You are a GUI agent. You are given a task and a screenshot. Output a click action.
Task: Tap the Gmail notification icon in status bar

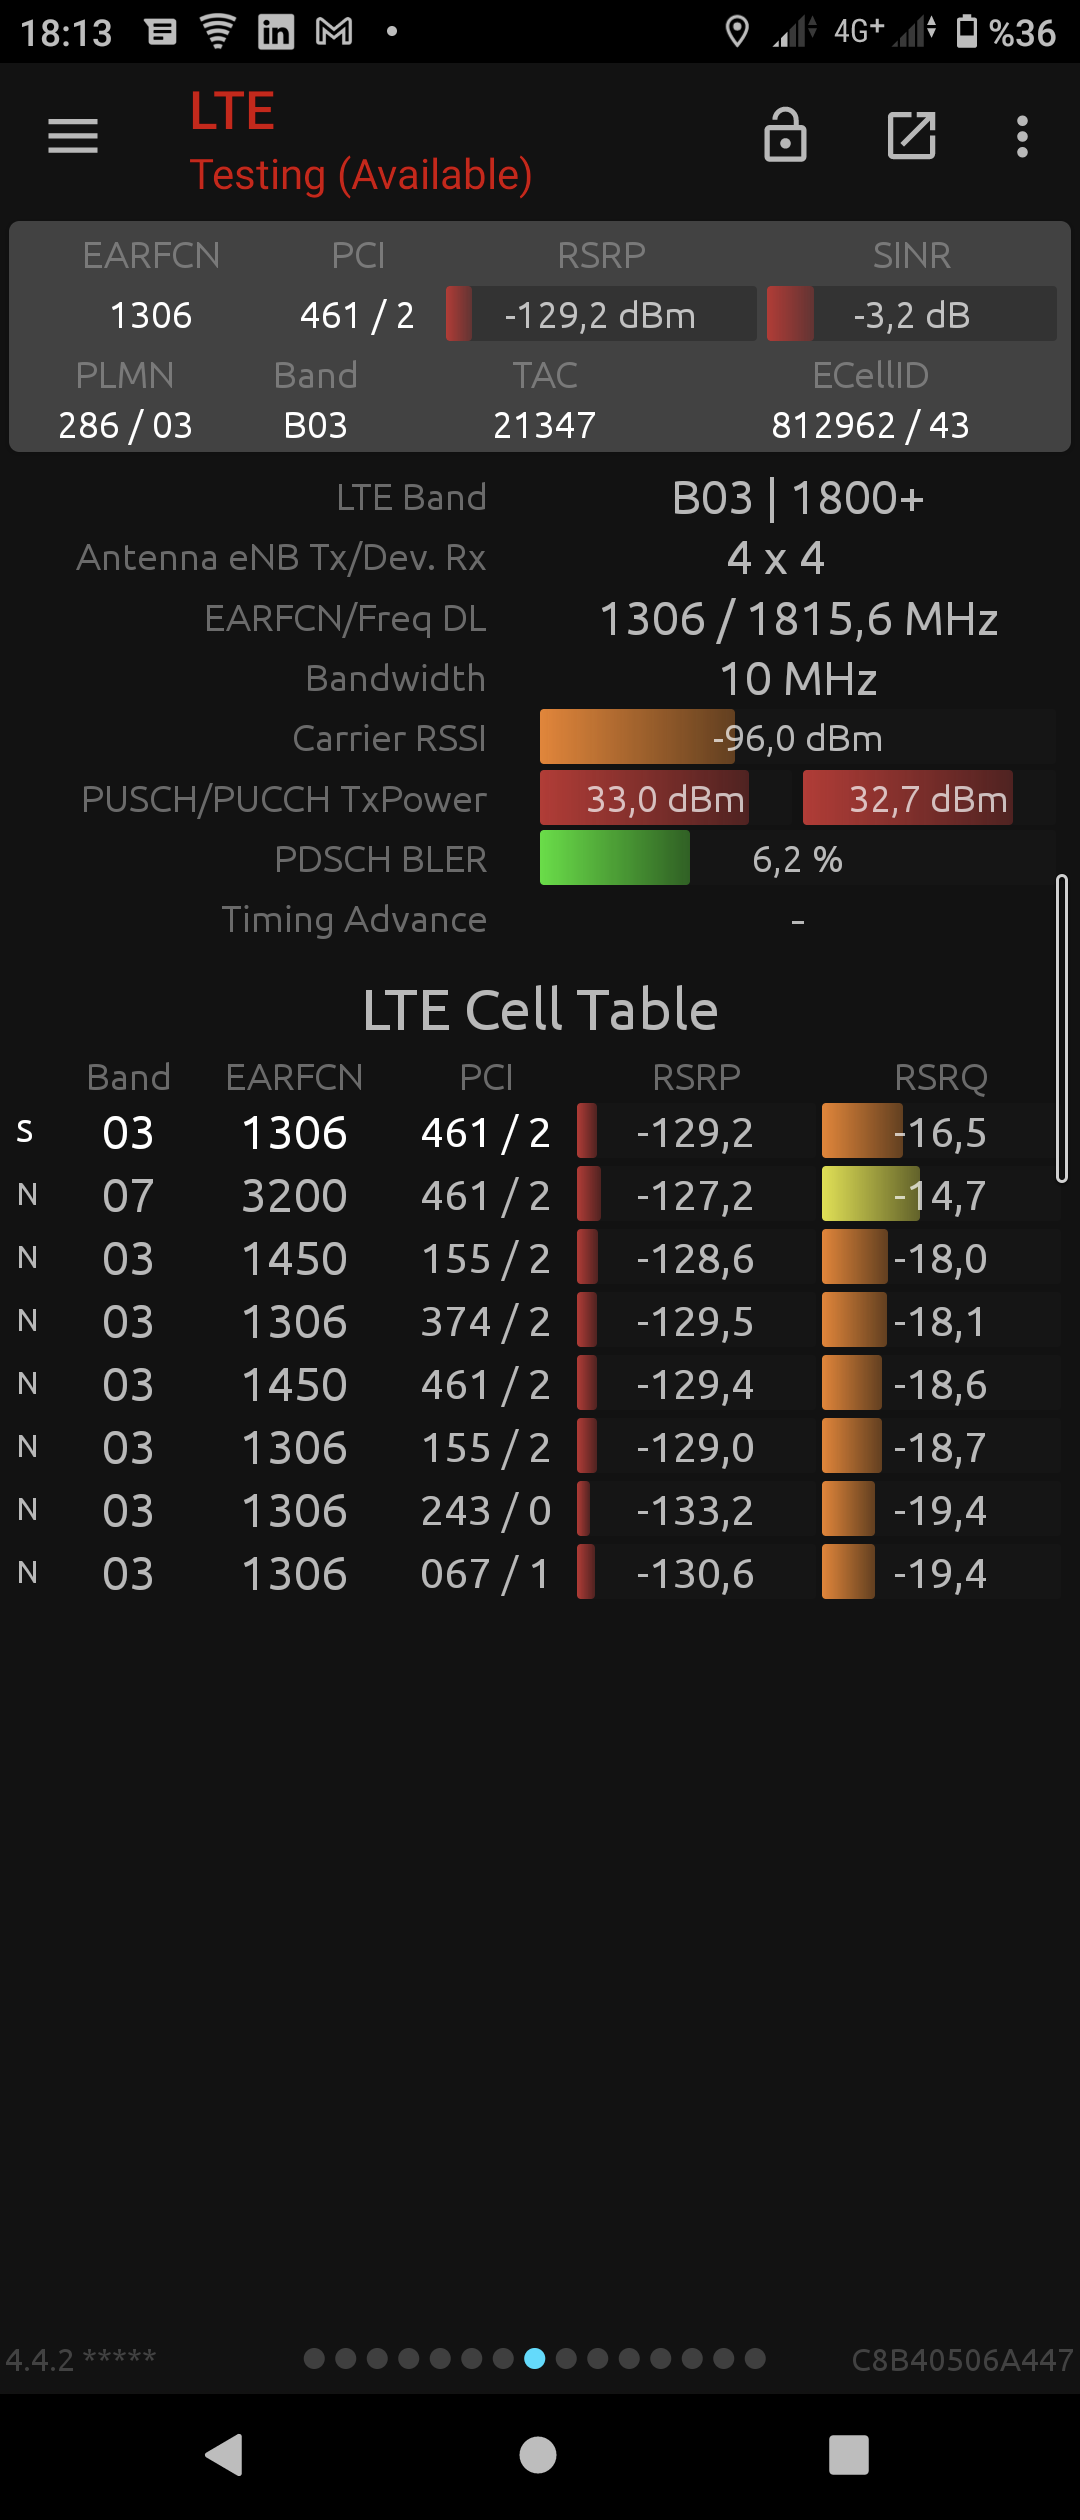[334, 32]
